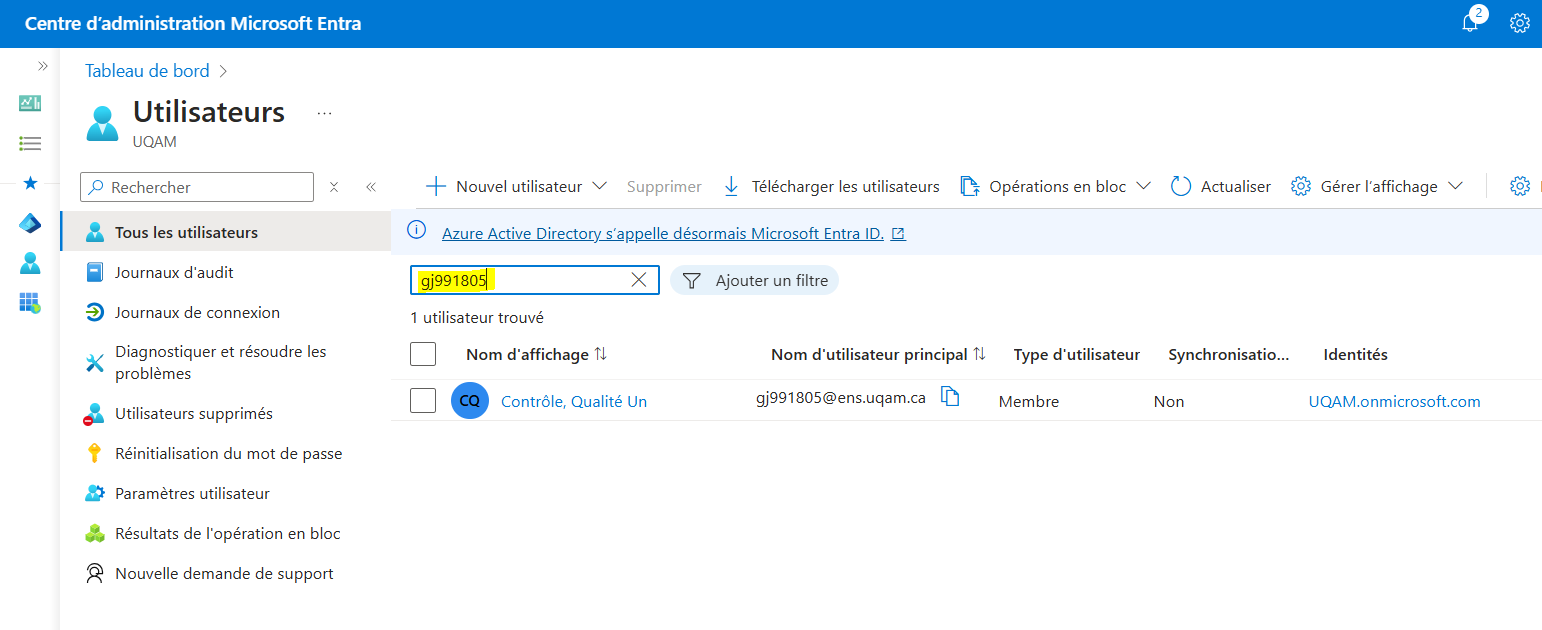
Task: Click the Actualiser refresh button
Action: pyautogui.click(x=1221, y=187)
